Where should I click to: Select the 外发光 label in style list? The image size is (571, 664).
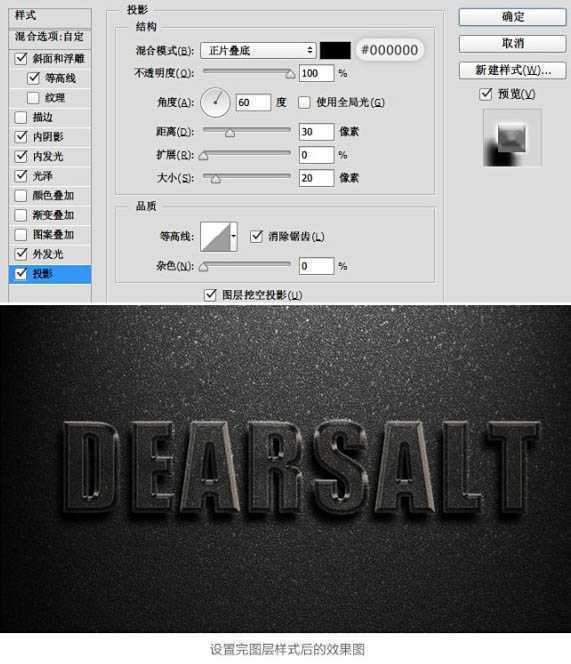pyautogui.click(x=48, y=254)
